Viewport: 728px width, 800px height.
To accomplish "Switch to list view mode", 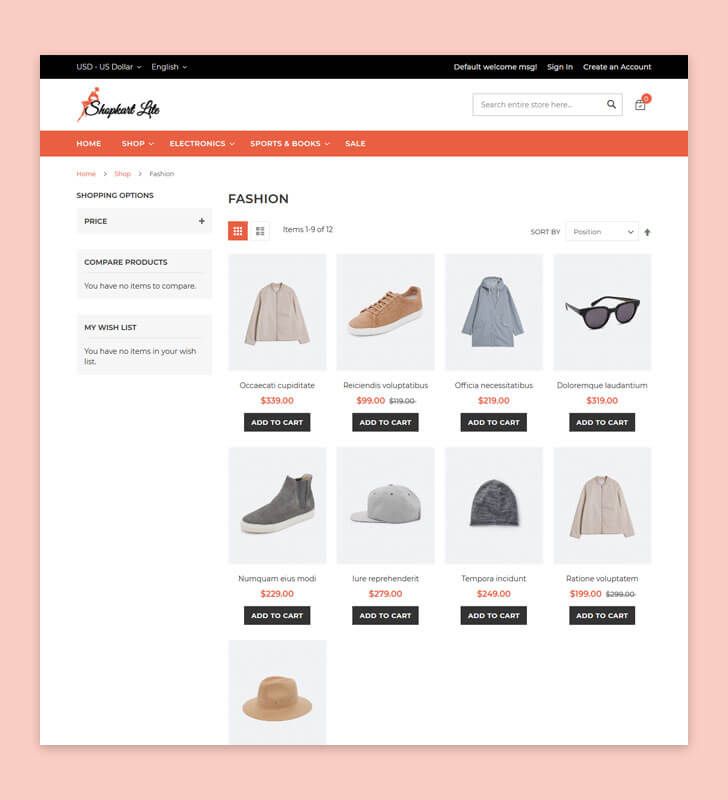I will tap(260, 231).
